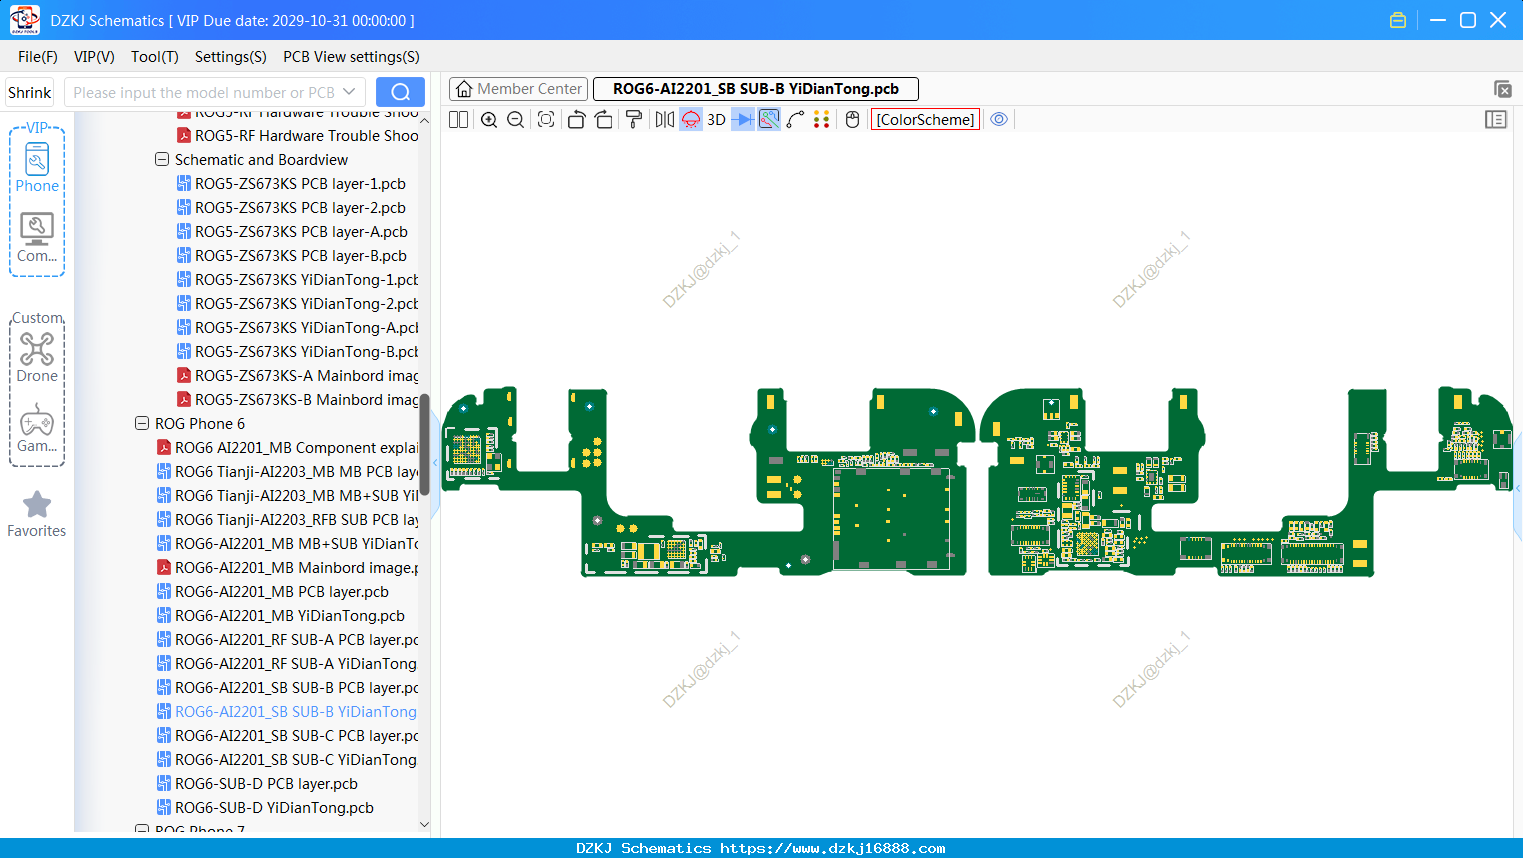Zoom out of the PCB view

click(516, 119)
